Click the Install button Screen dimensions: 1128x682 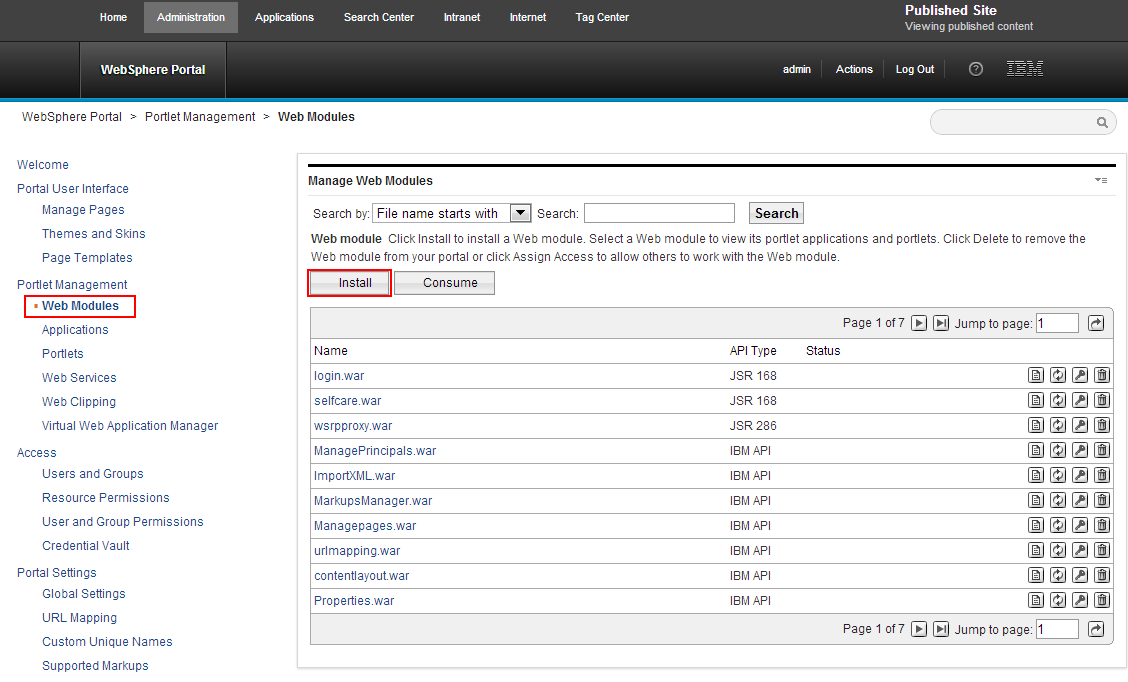pyautogui.click(x=350, y=283)
